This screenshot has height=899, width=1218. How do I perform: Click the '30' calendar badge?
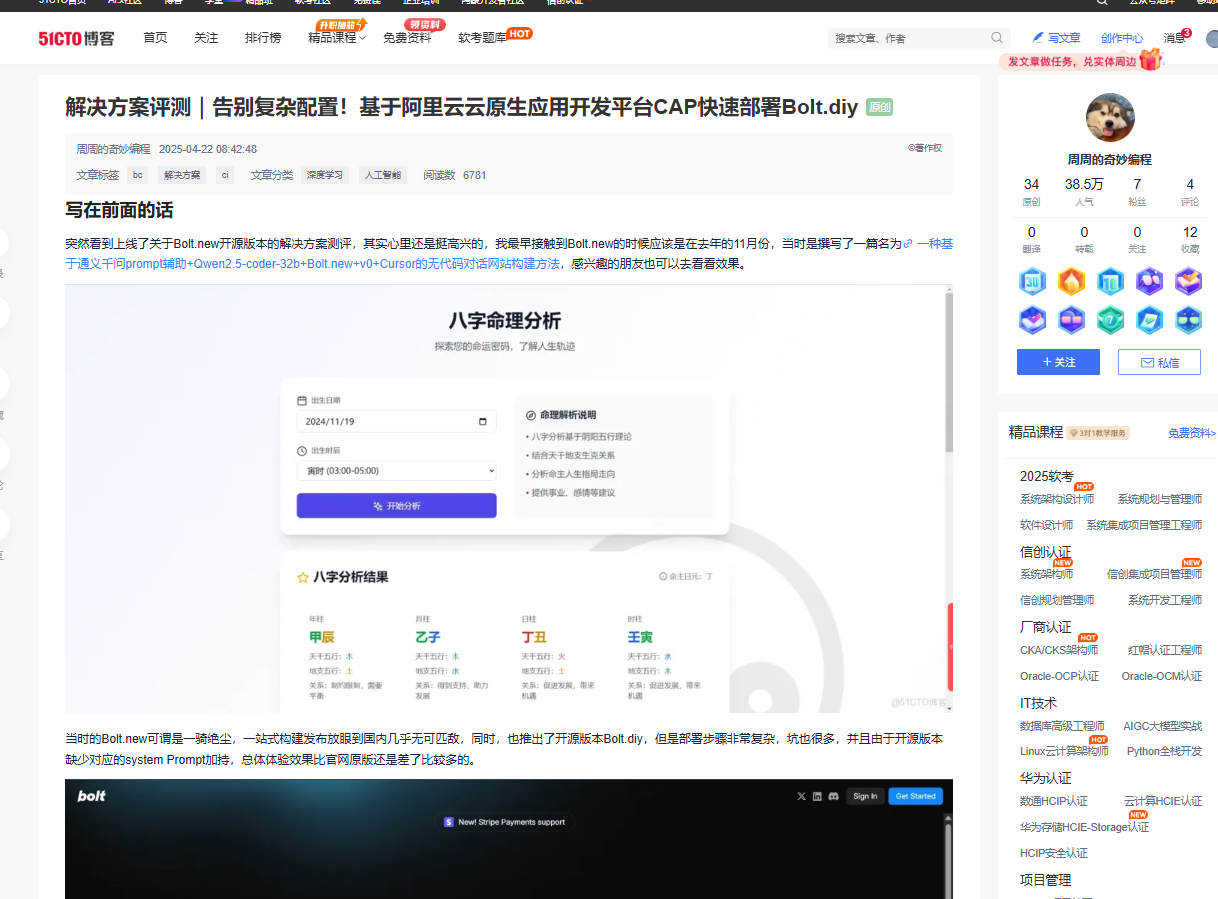point(1032,281)
